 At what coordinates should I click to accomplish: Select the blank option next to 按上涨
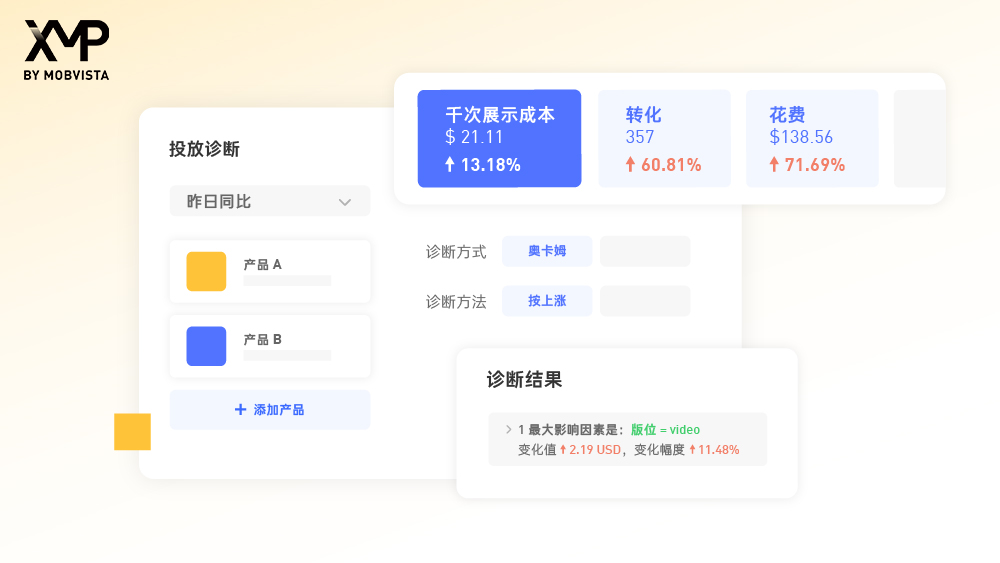[x=645, y=301]
